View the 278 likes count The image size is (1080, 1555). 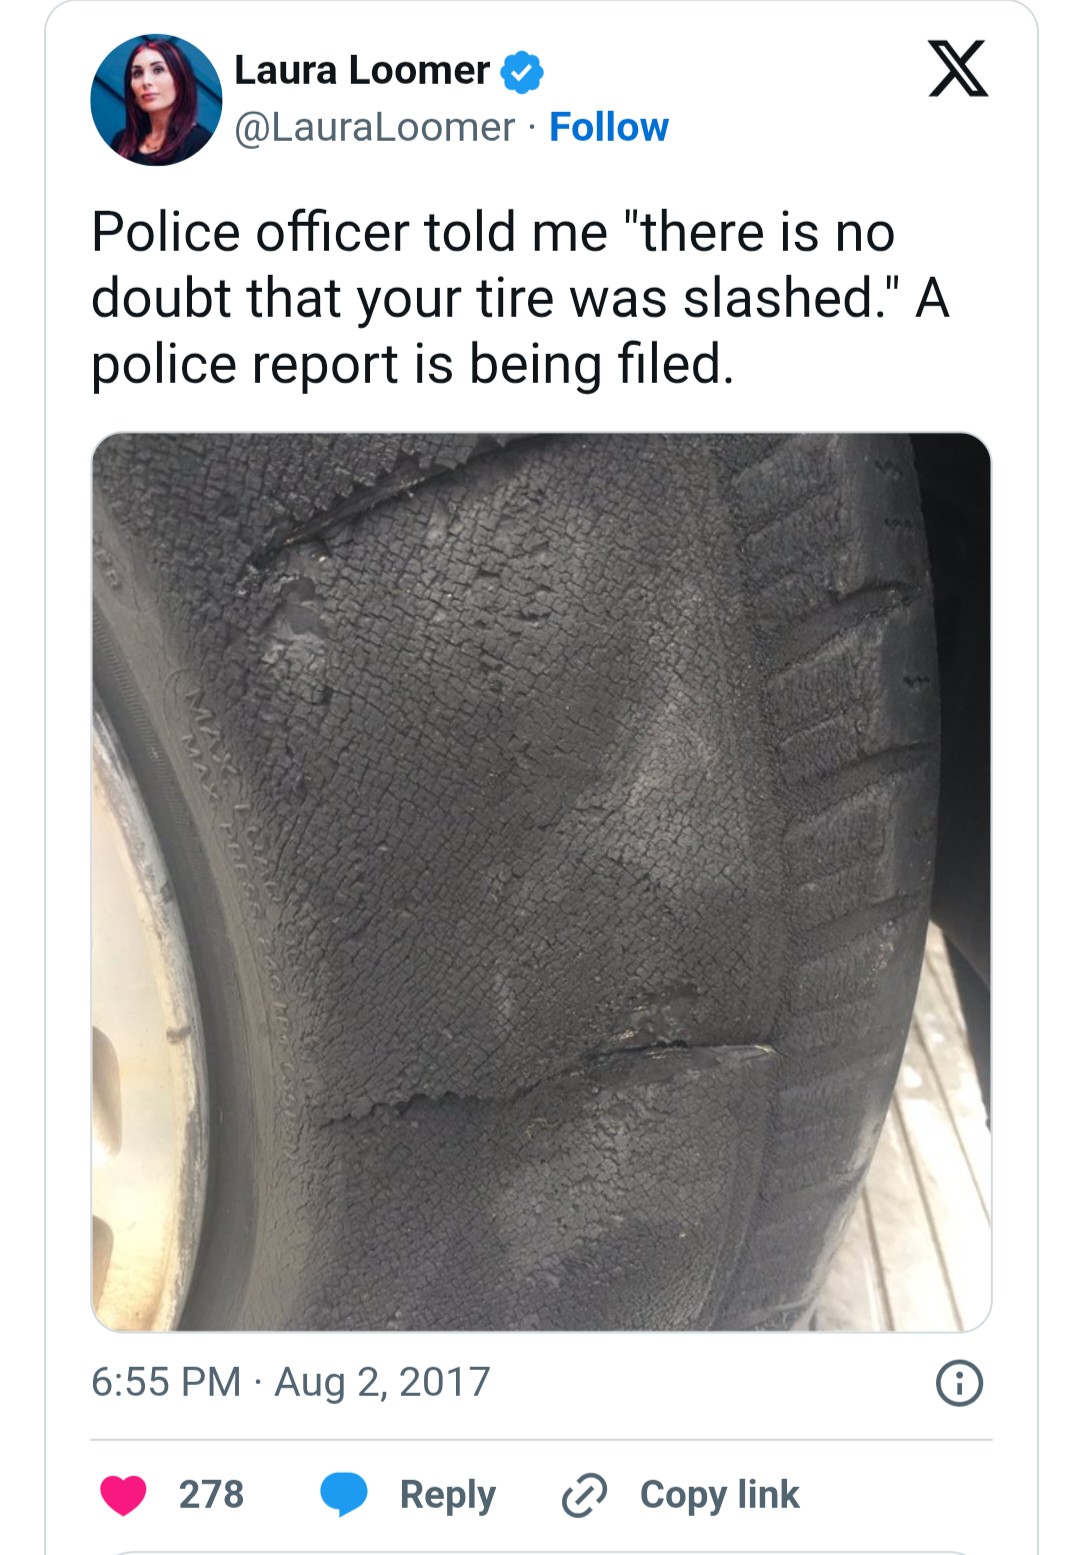click(x=211, y=1494)
